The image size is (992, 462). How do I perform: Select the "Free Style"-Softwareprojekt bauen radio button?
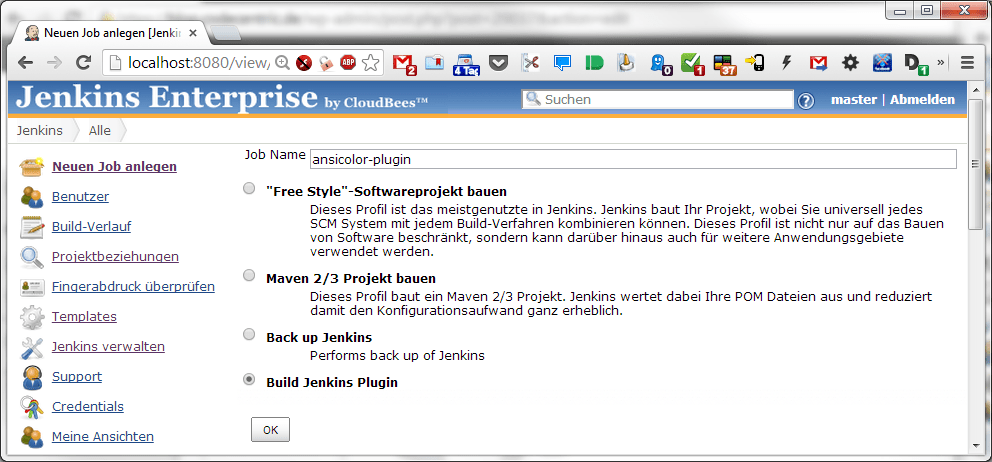click(x=249, y=188)
